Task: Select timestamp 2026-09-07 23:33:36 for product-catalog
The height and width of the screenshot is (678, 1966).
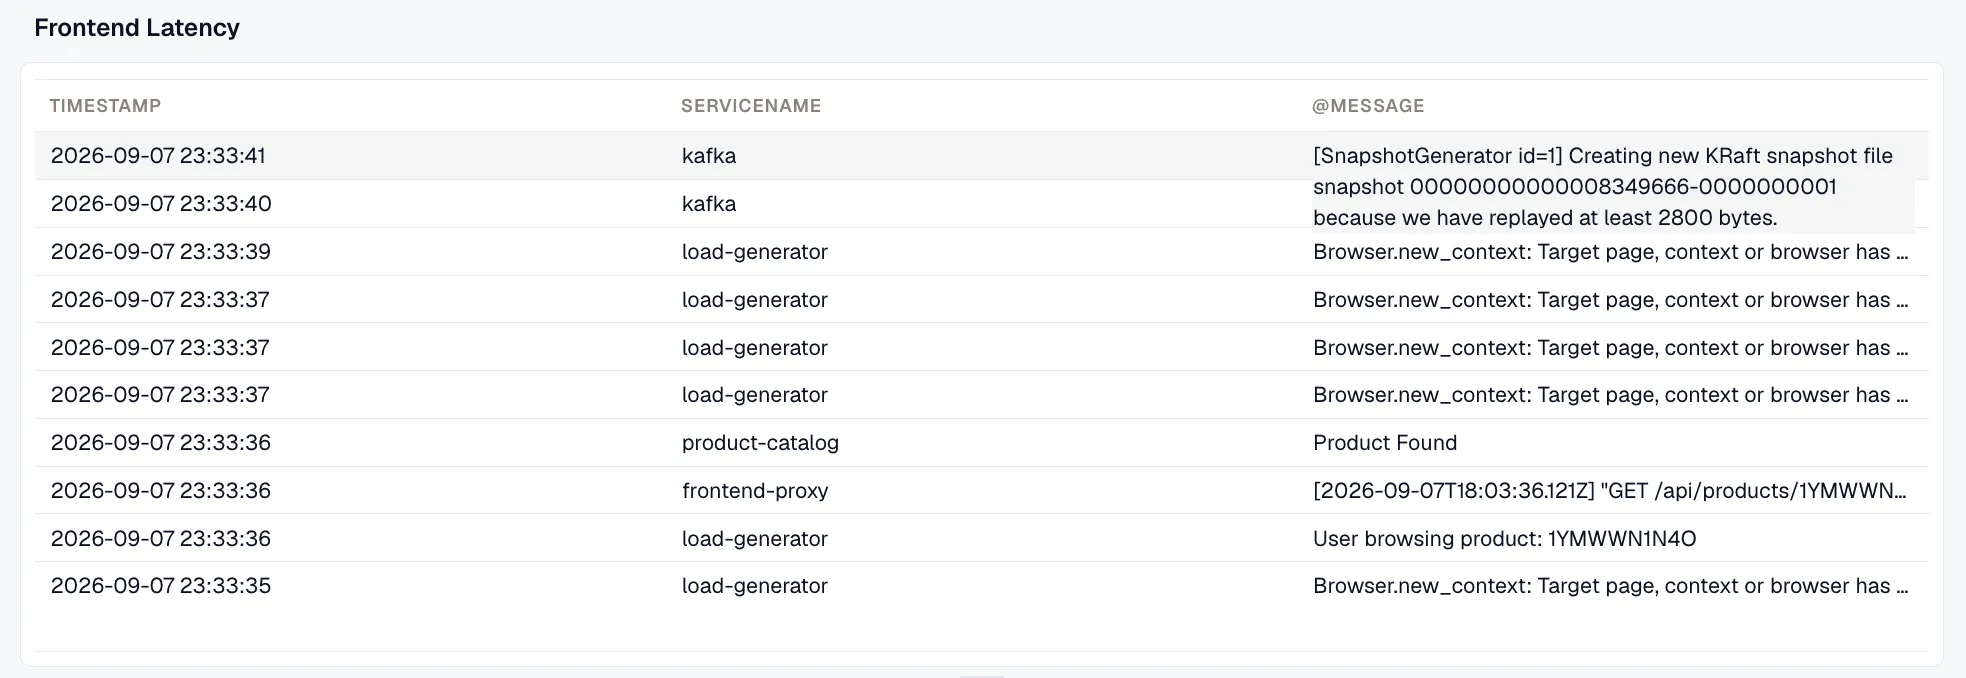Action: (x=161, y=443)
